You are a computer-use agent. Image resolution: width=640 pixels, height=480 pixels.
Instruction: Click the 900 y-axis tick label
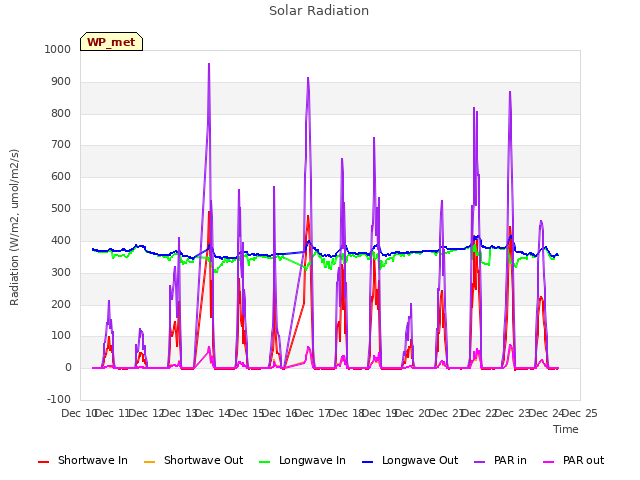coord(60,82)
